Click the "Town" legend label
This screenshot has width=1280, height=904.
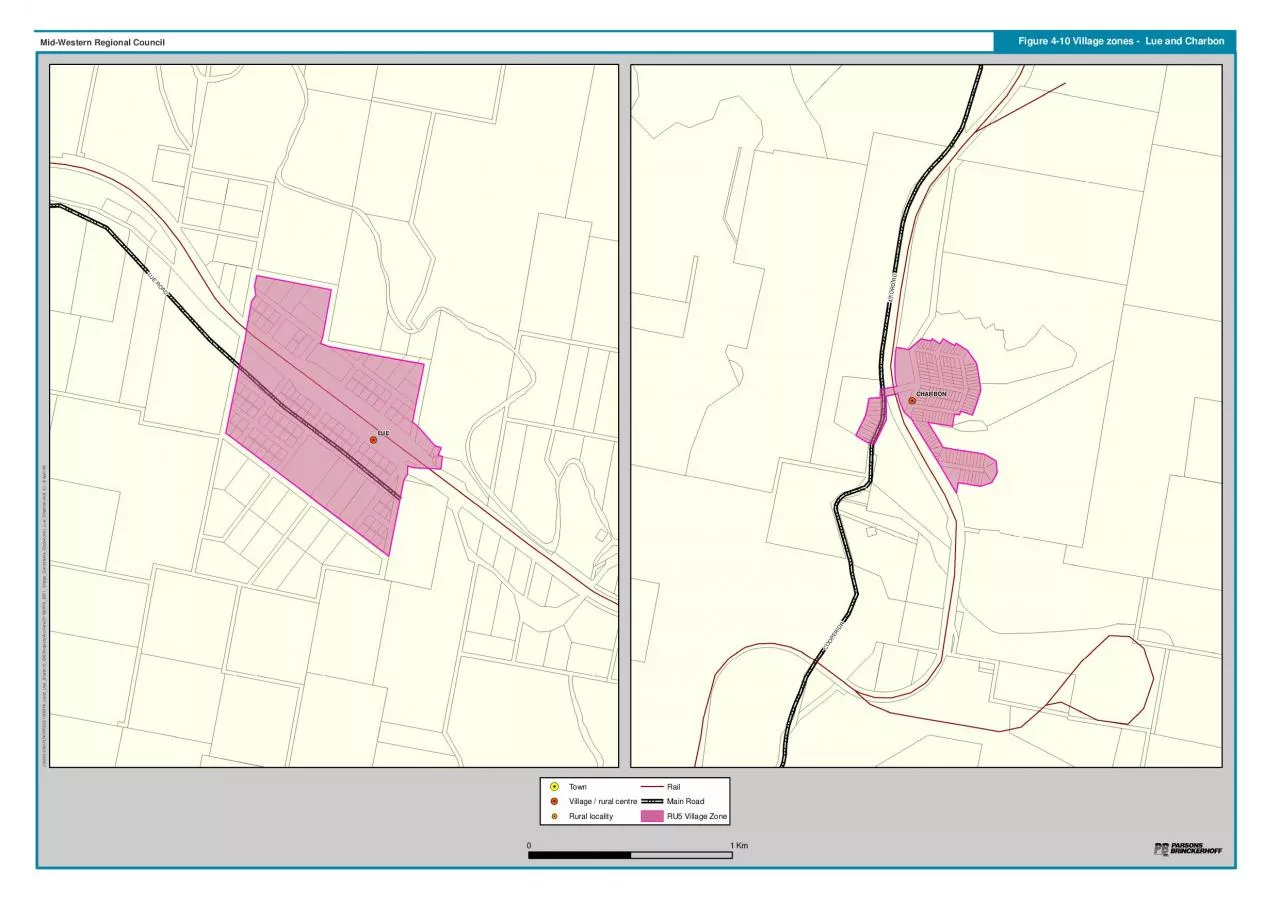pos(578,787)
